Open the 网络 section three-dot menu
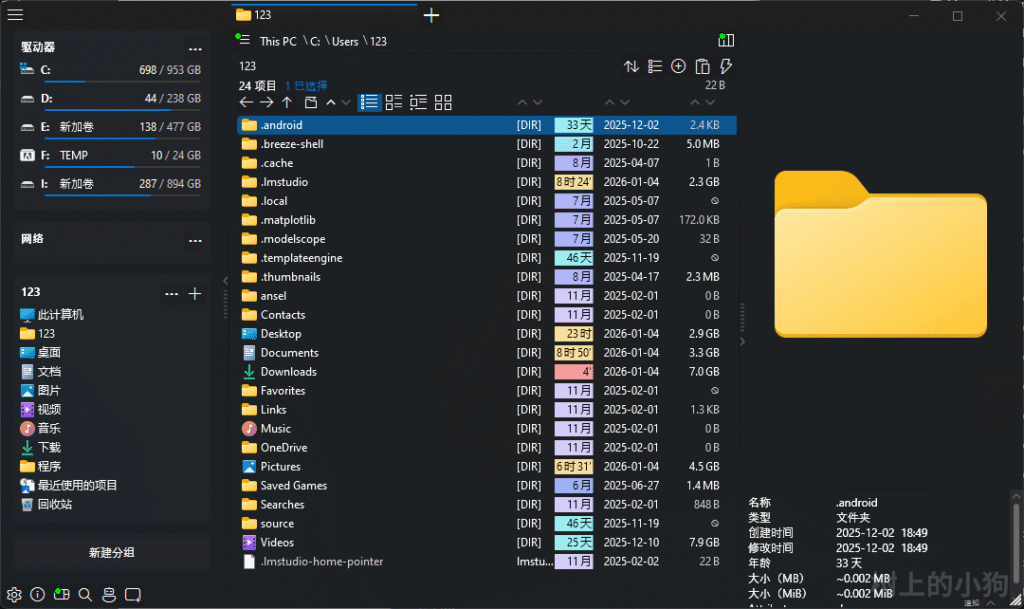The width and height of the screenshot is (1024, 609). point(195,240)
